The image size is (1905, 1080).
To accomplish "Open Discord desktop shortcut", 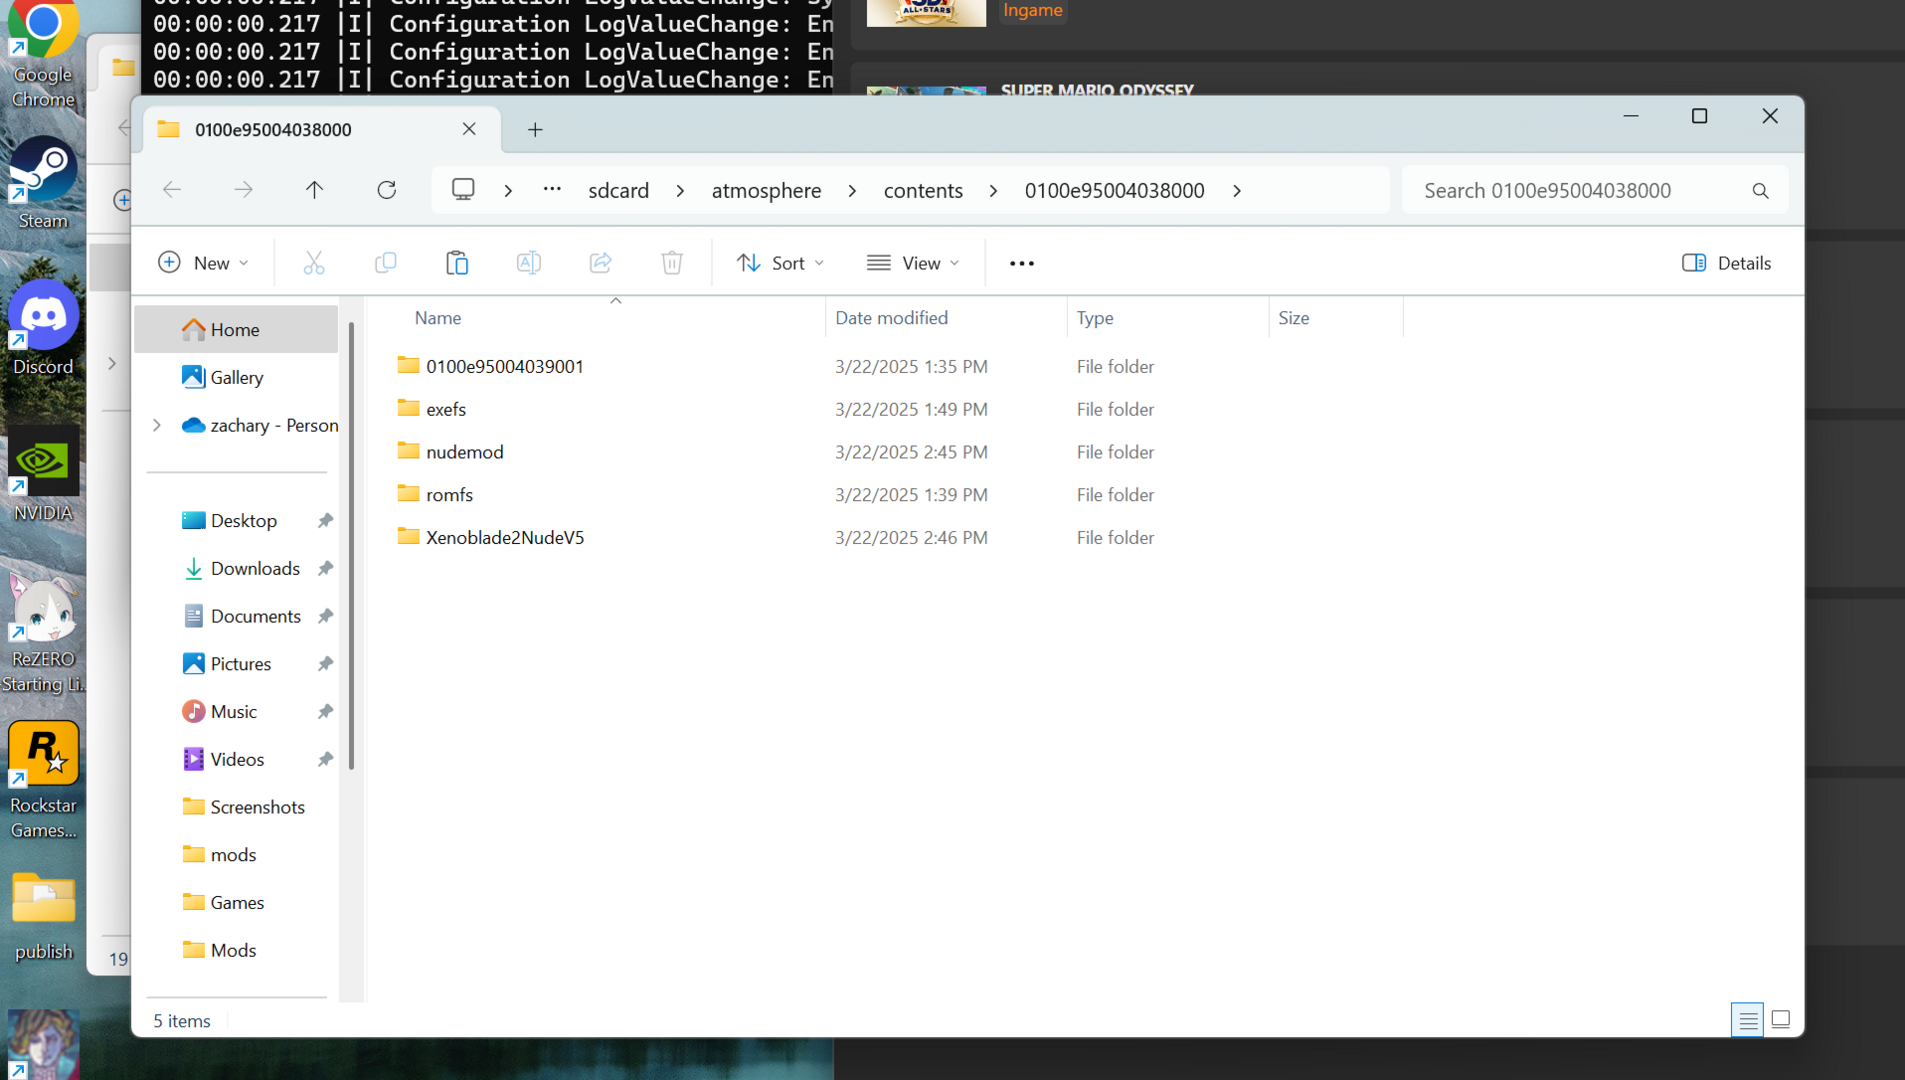I will 43,329.
